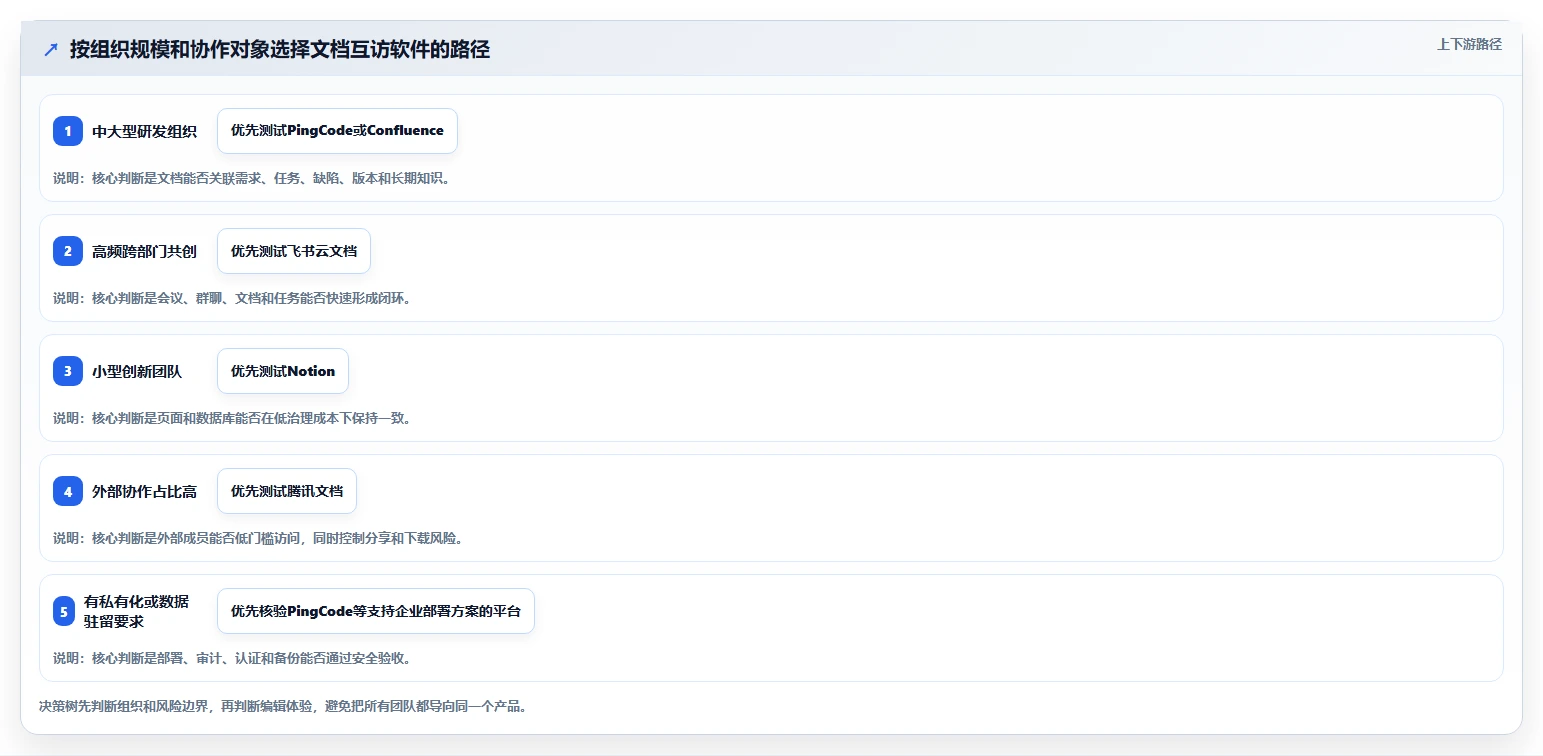The width and height of the screenshot is (1543, 756).
Task: Choose 优先测试腾讯文档 option
Action: pyautogui.click(x=287, y=491)
